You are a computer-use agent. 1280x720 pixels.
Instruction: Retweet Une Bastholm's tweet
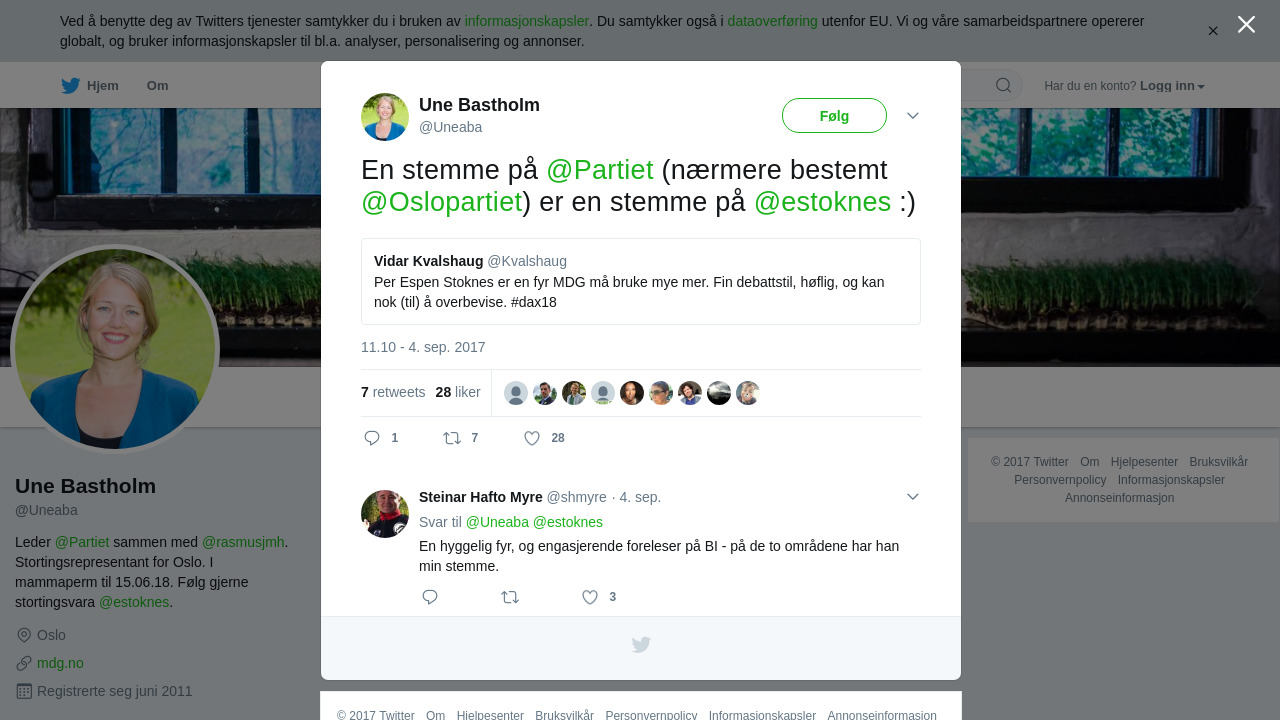tap(452, 438)
